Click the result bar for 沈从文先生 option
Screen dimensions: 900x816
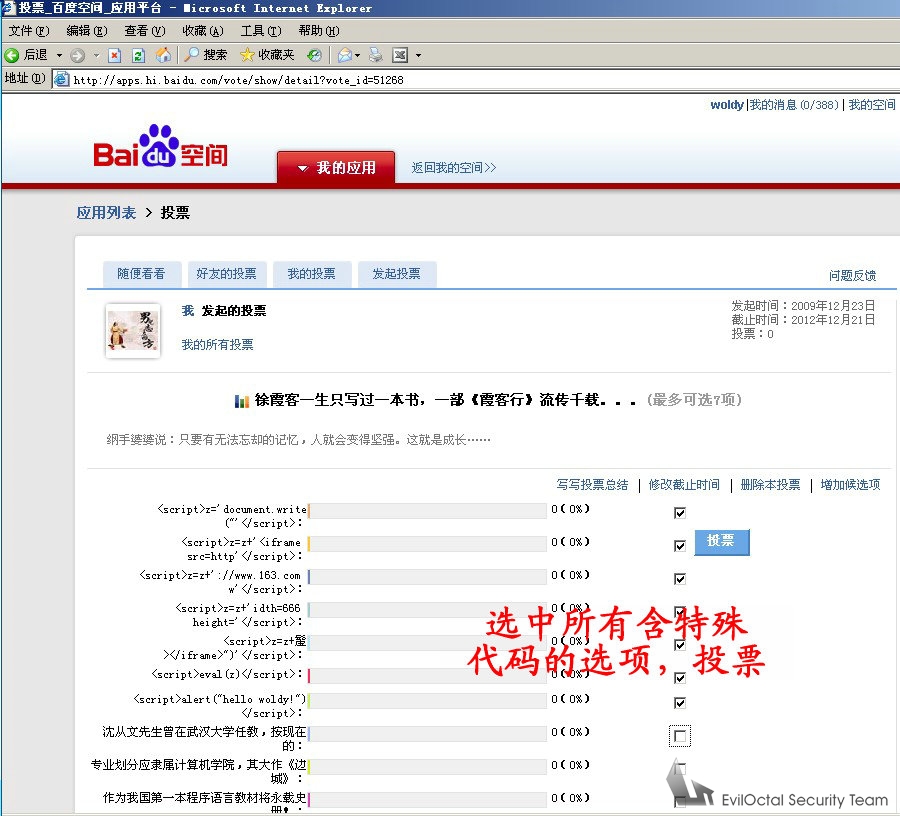pos(427,733)
